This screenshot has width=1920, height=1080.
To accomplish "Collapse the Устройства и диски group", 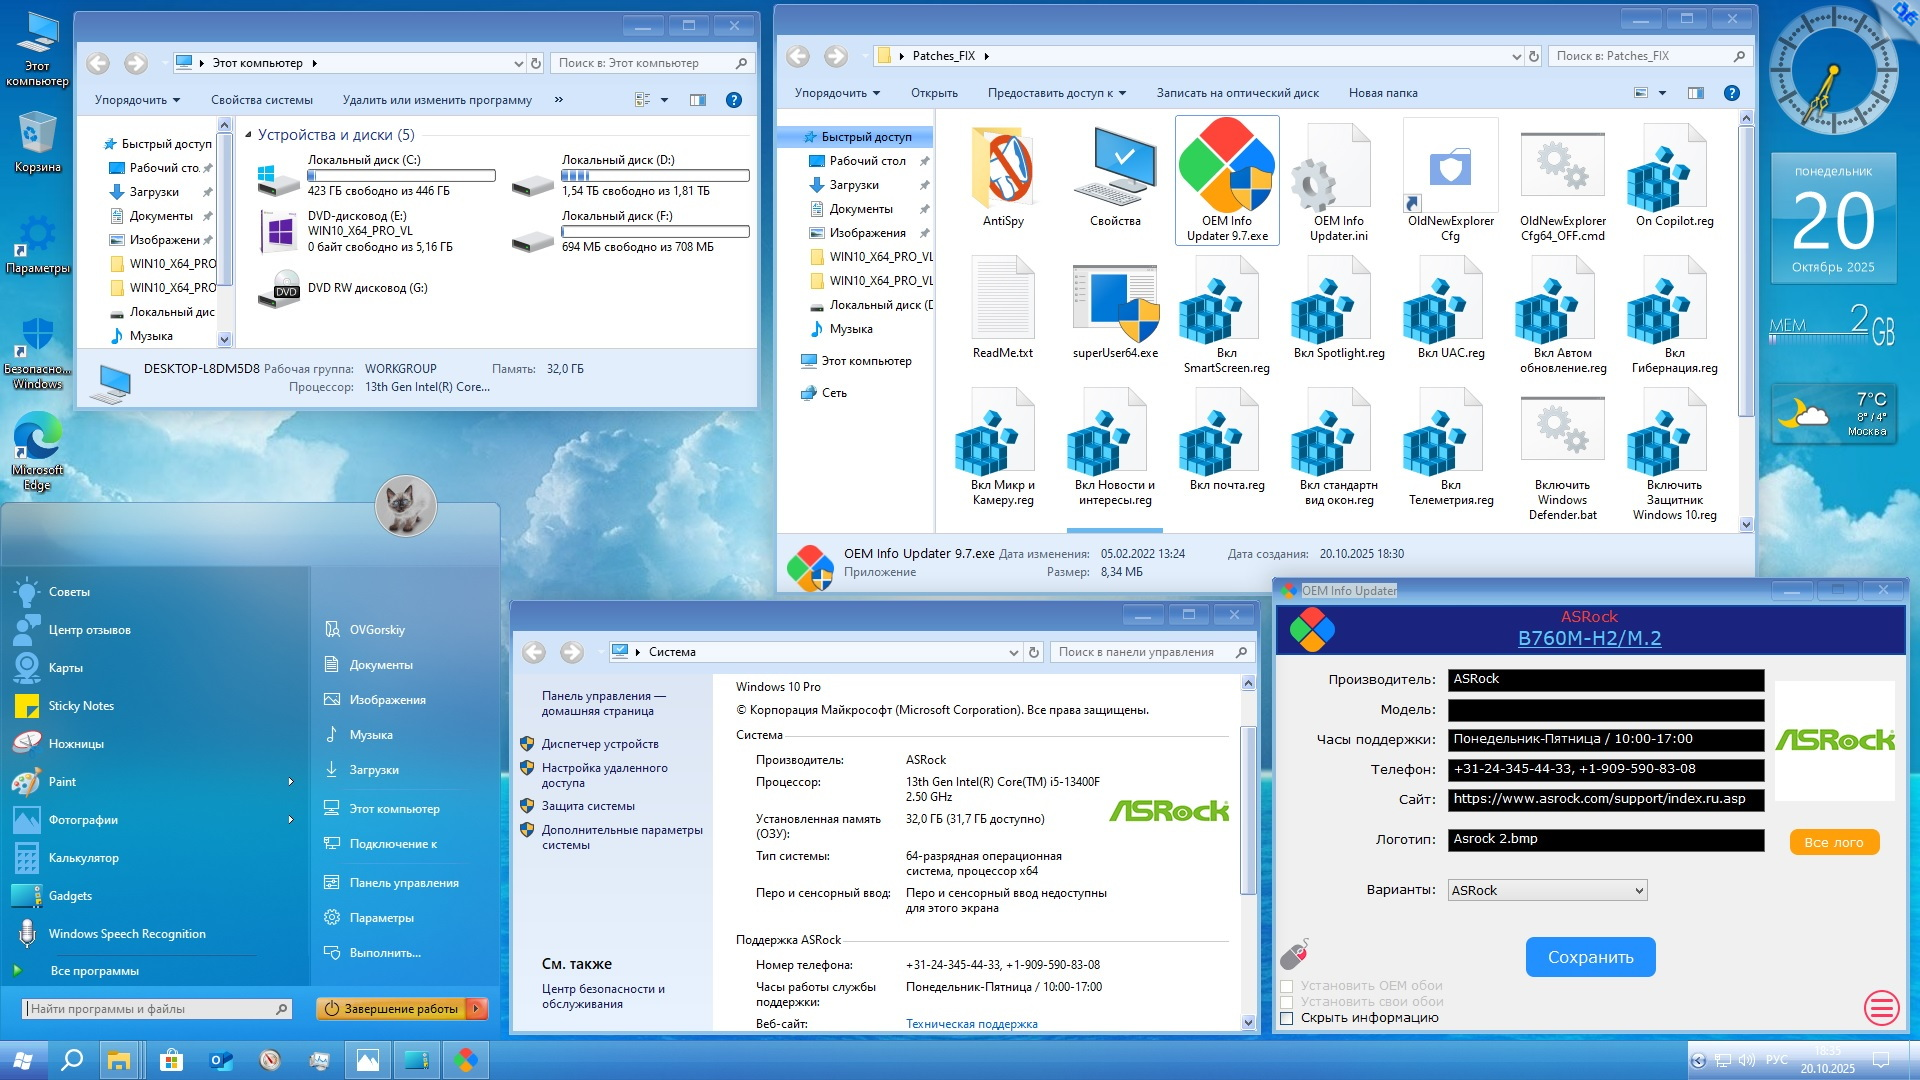I will [x=248, y=135].
